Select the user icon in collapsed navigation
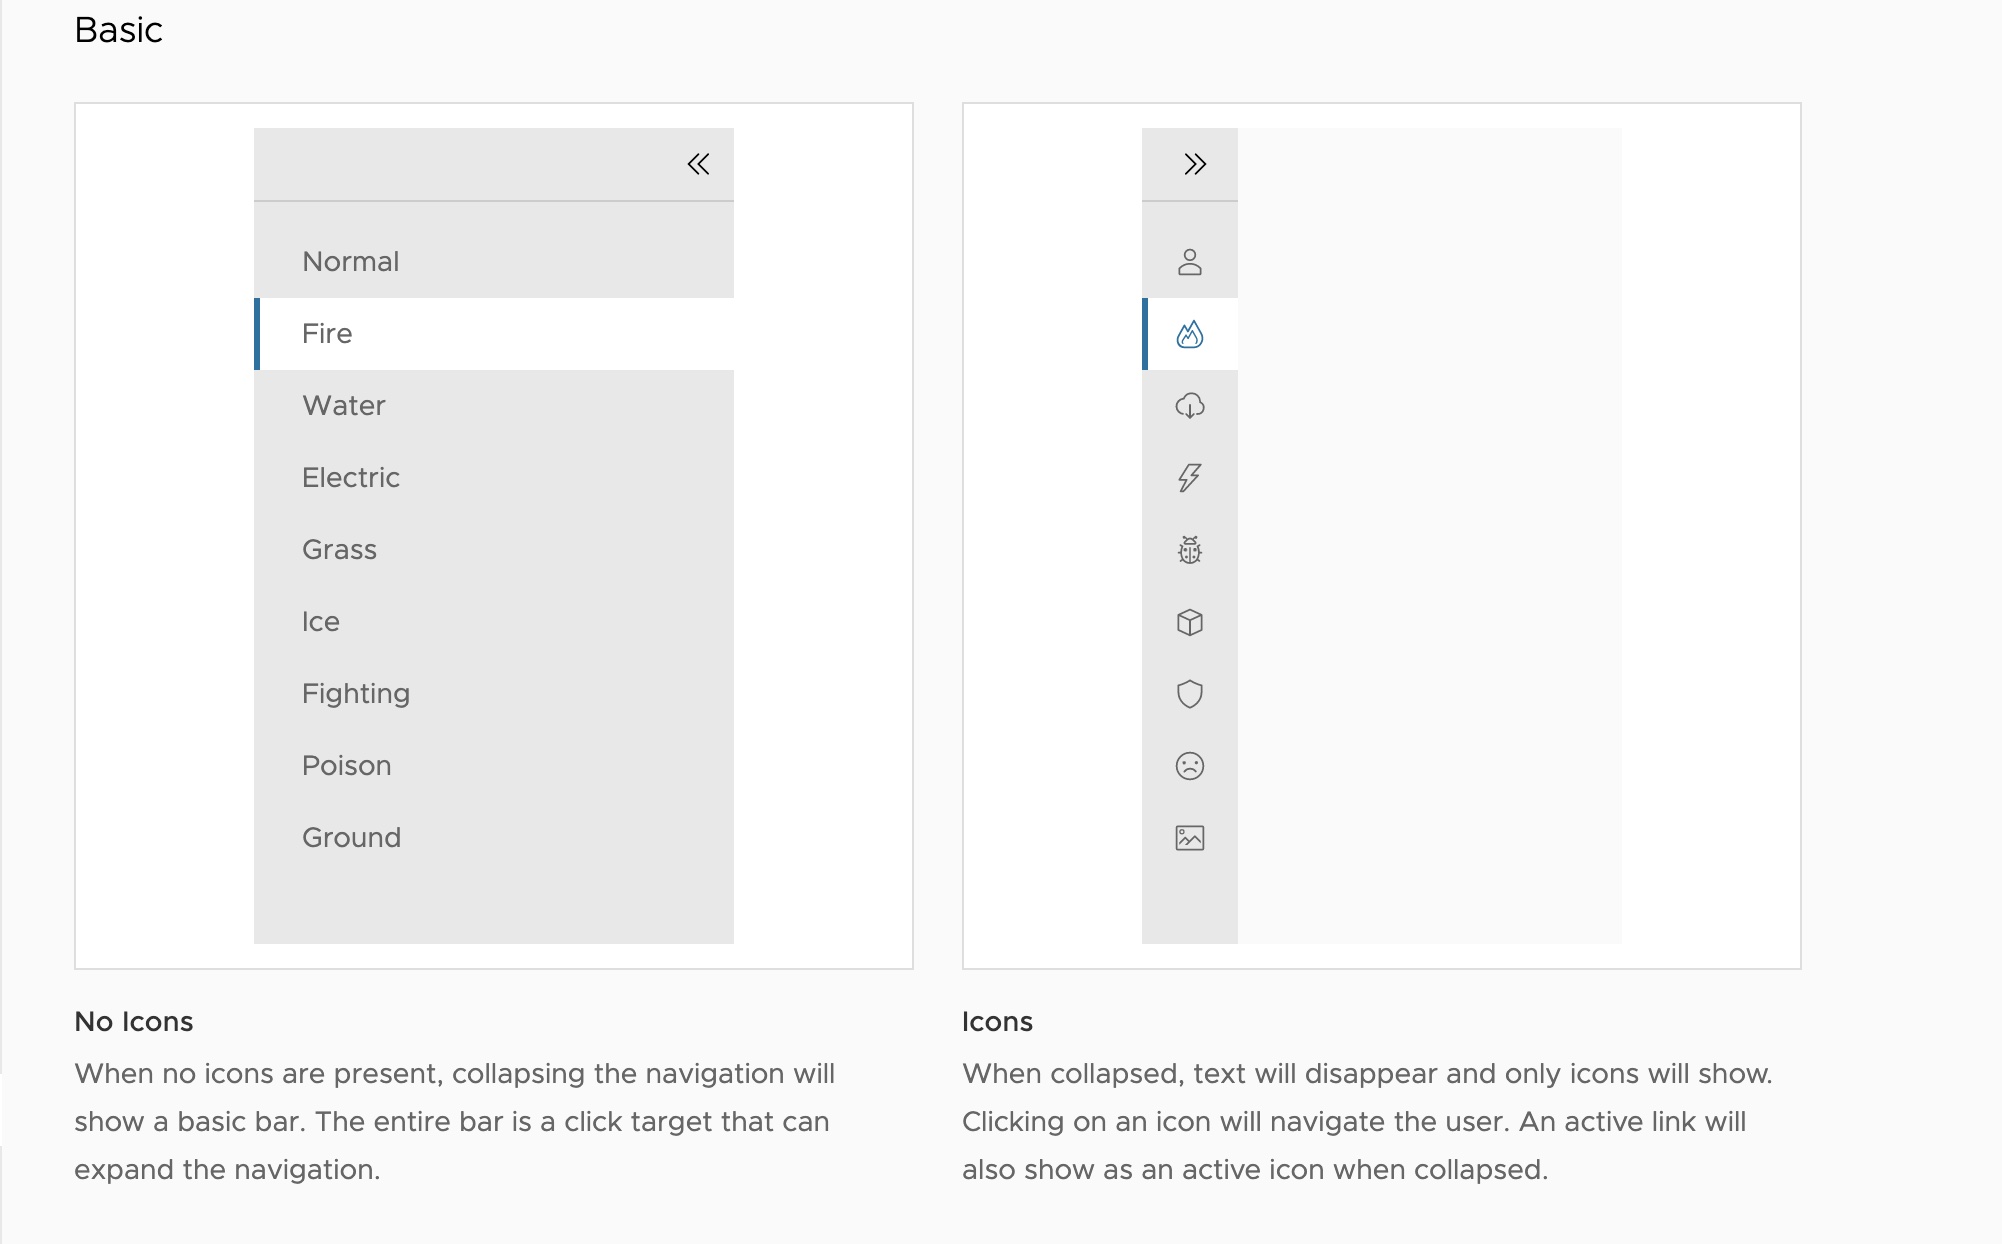This screenshot has width=2002, height=1244. coord(1189,262)
